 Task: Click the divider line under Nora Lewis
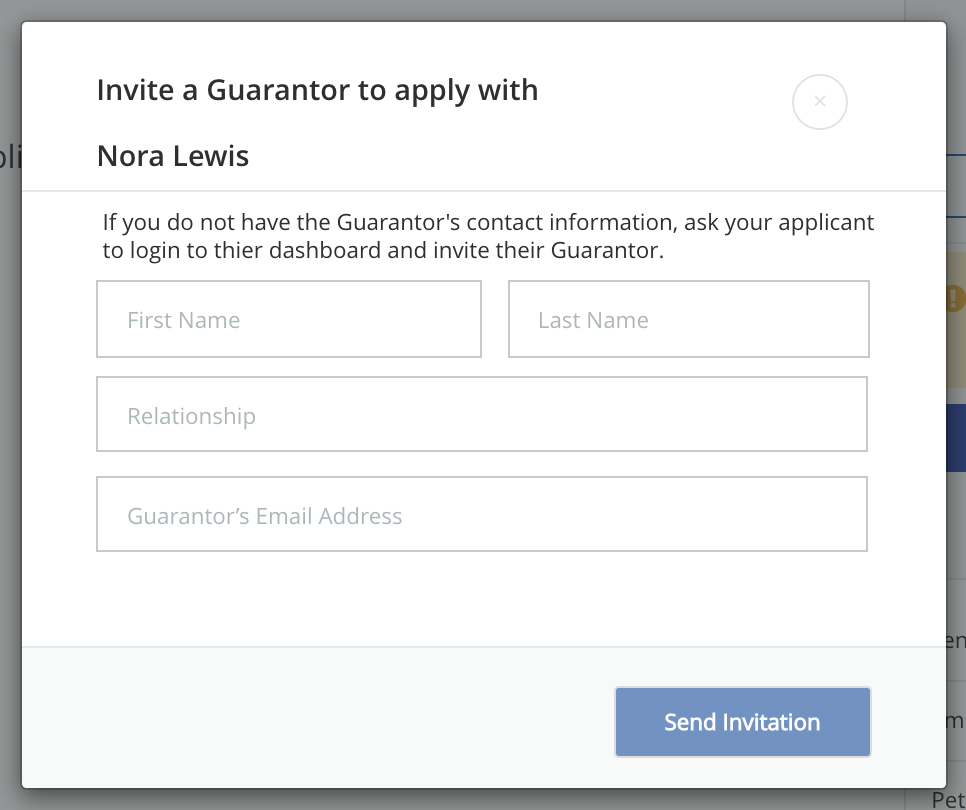(x=482, y=190)
